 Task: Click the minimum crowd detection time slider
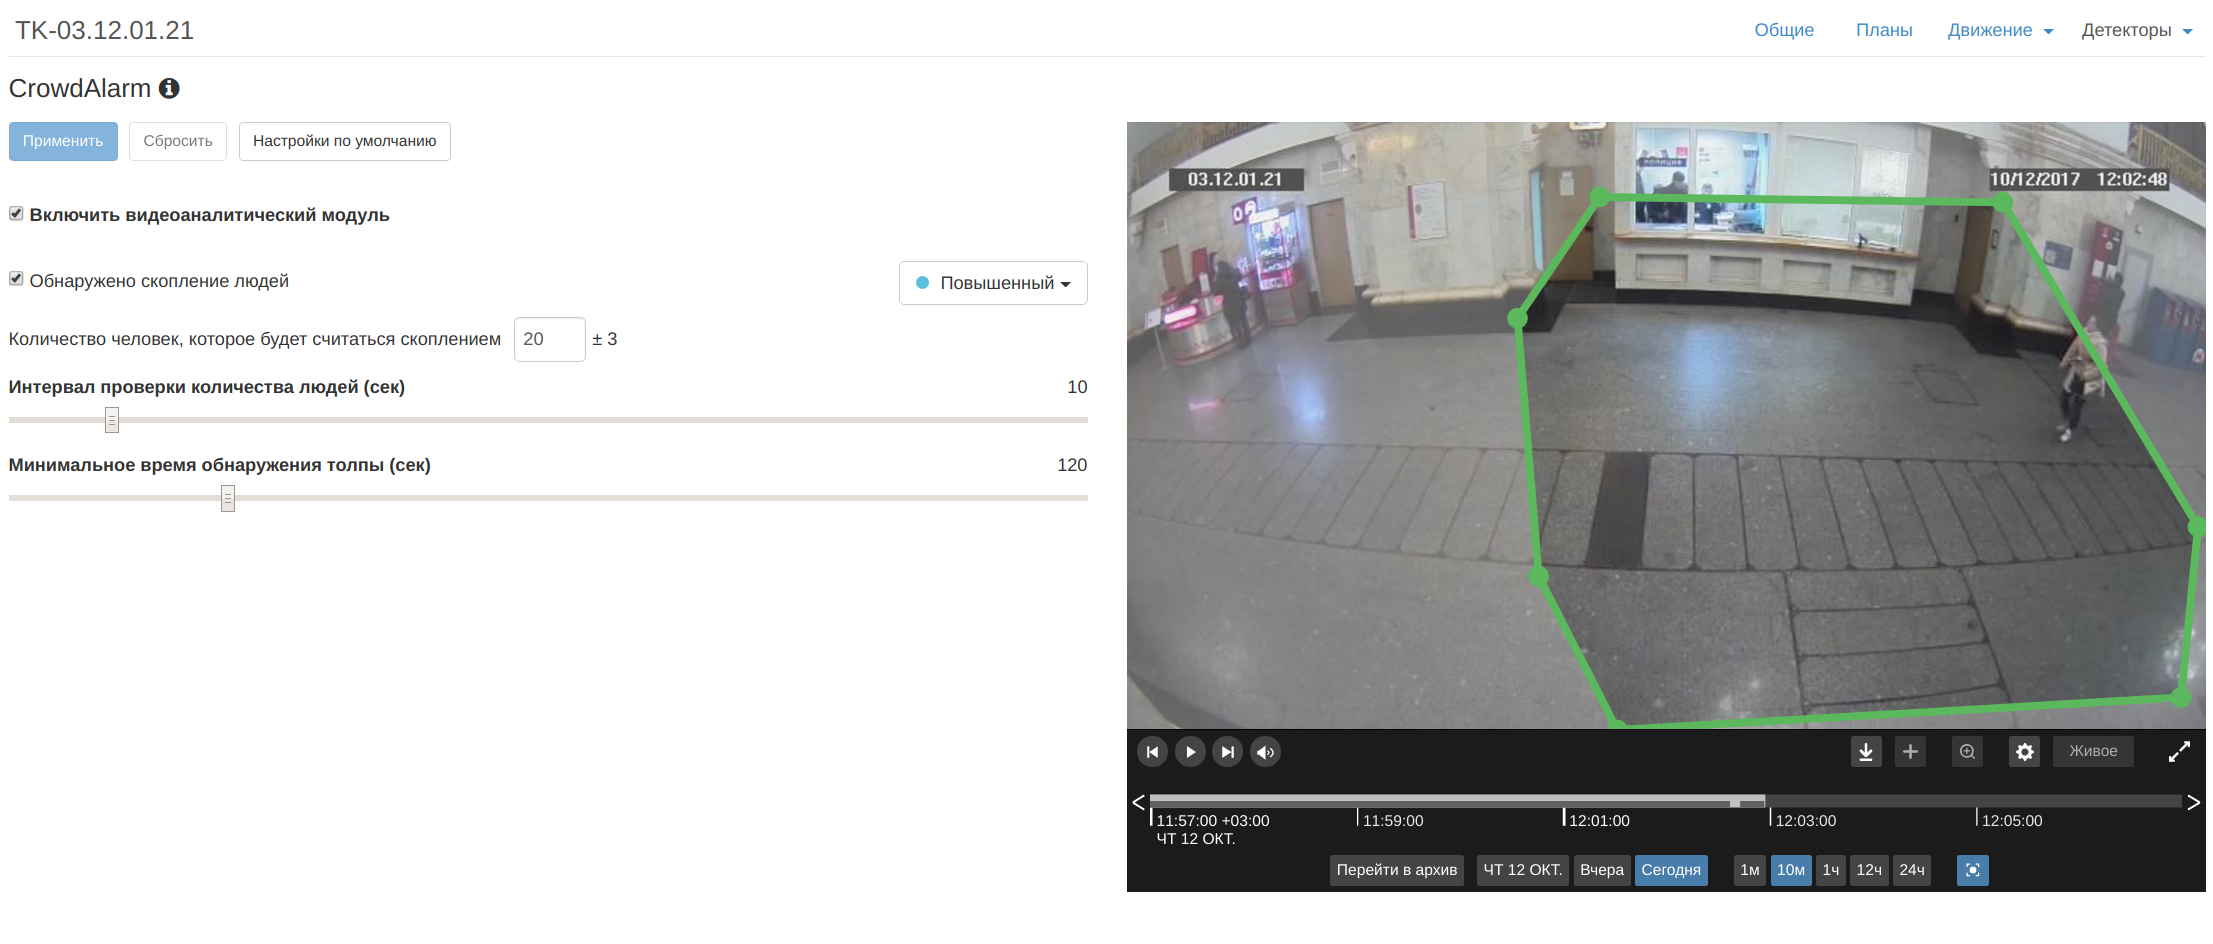(x=228, y=498)
